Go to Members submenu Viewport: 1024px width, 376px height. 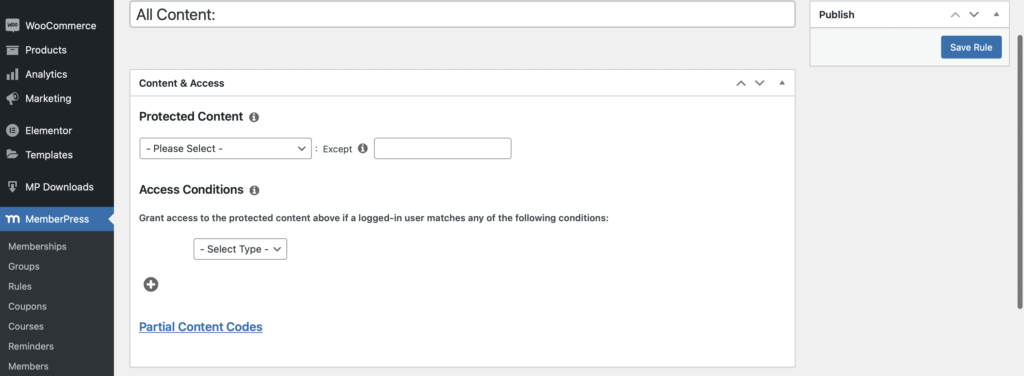point(28,366)
